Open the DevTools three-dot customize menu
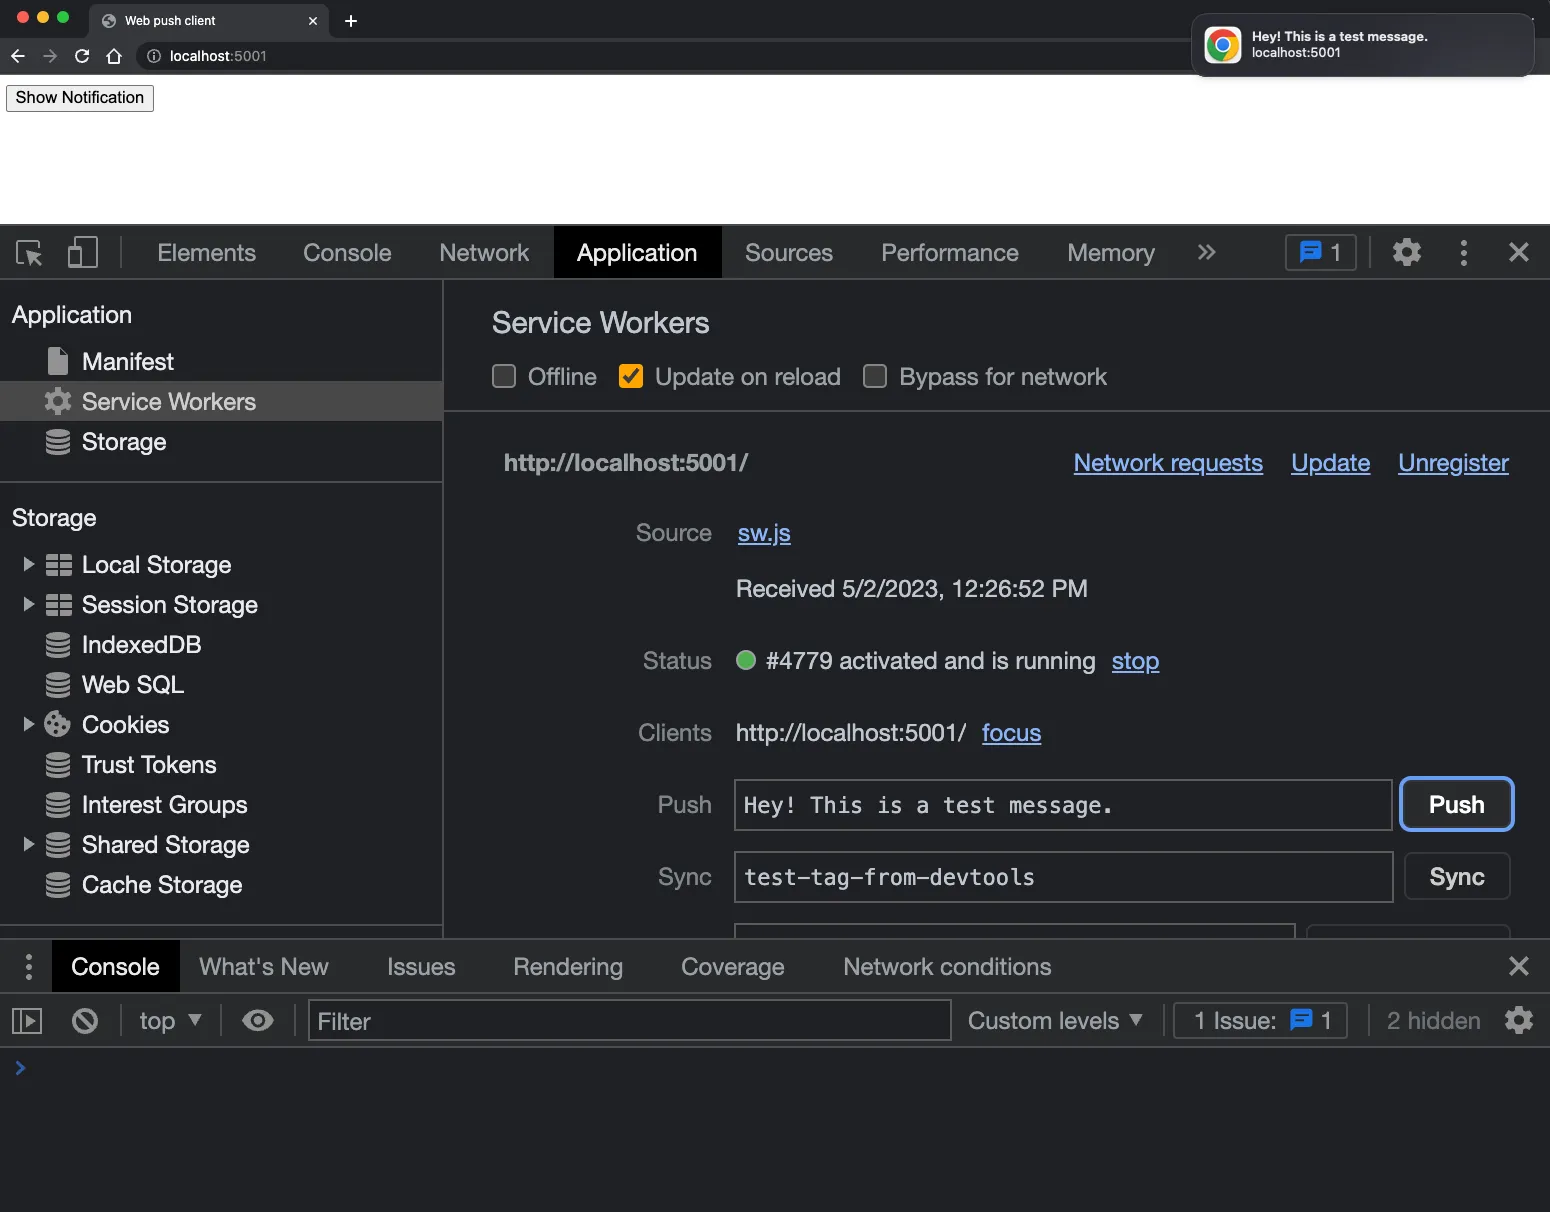 [x=1463, y=253]
